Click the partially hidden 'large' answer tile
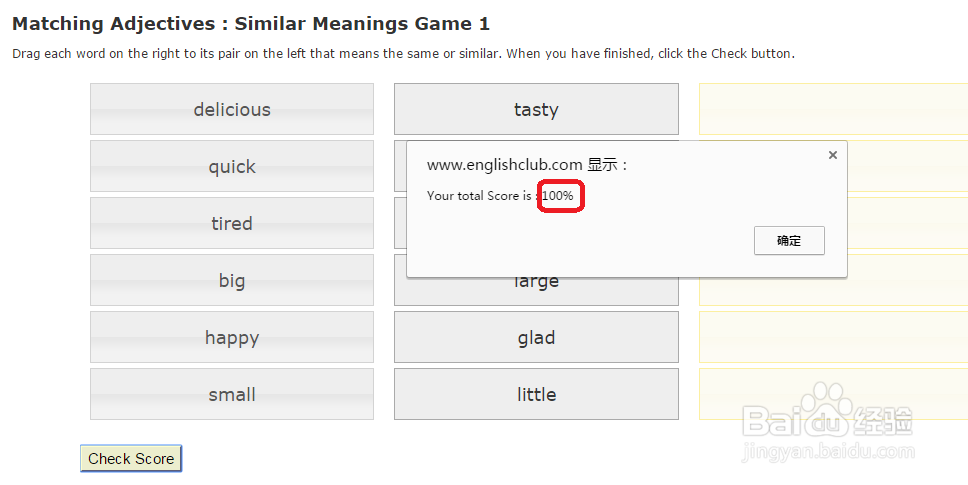Screen dimensions: 968x485 pos(536,291)
